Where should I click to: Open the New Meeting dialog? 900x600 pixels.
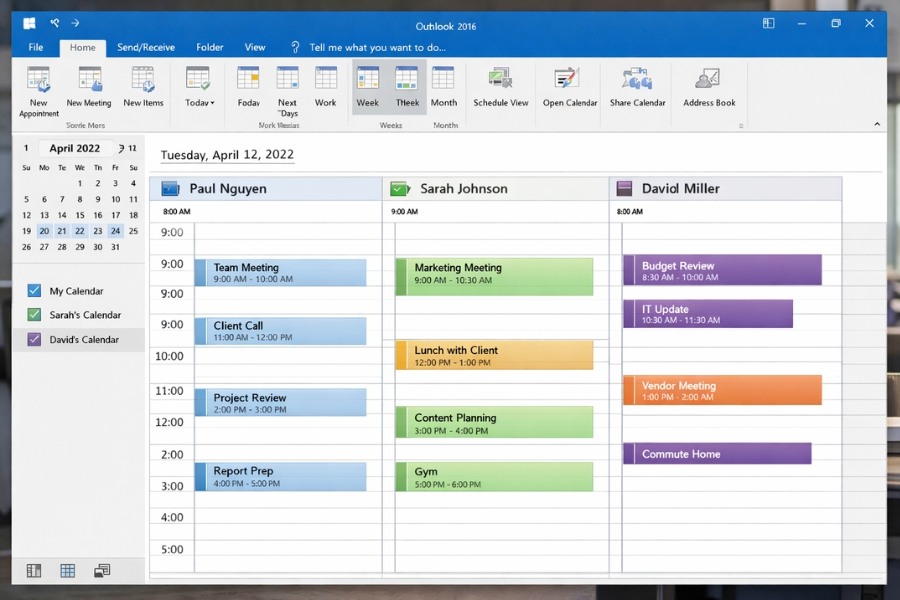tap(88, 88)
